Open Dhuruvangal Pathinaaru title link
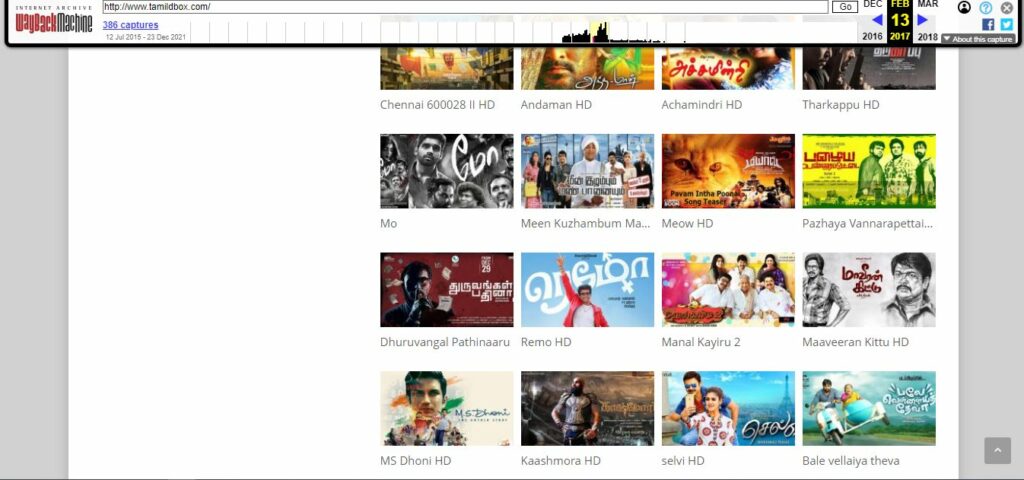 pos(445,342)
